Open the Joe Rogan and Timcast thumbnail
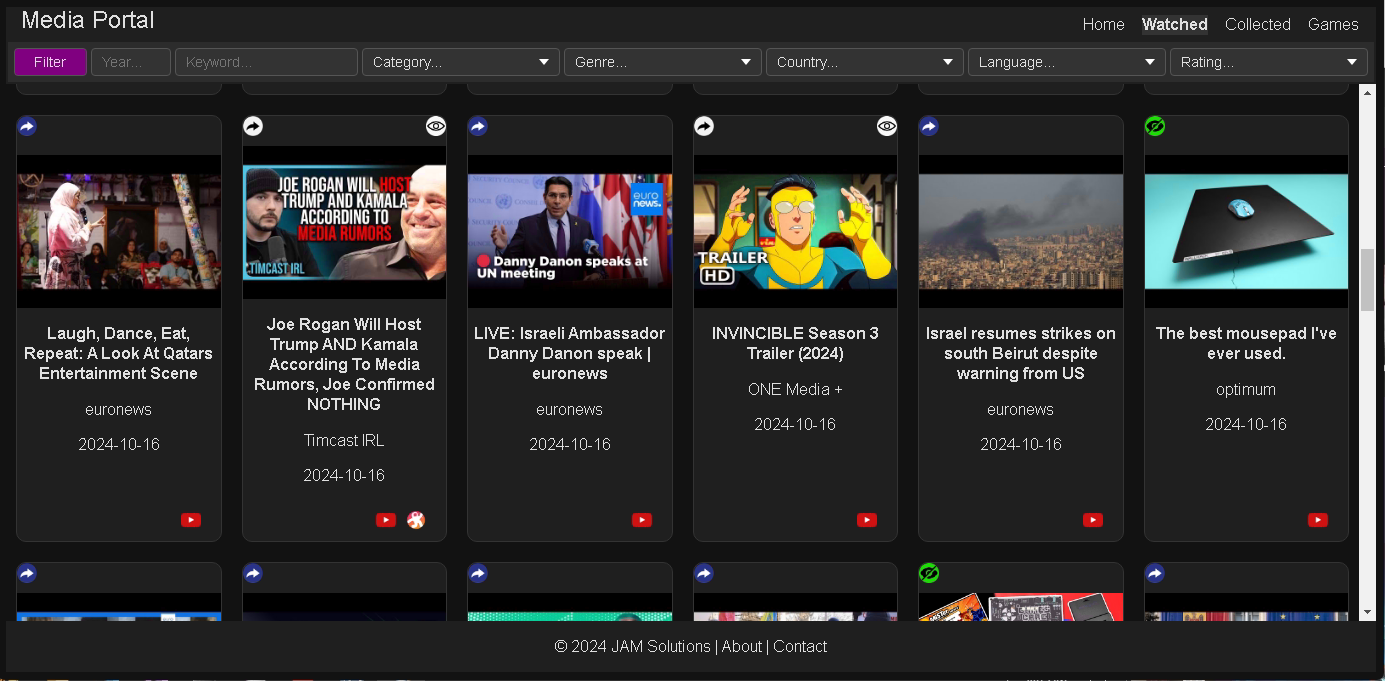 pos(344,222)
